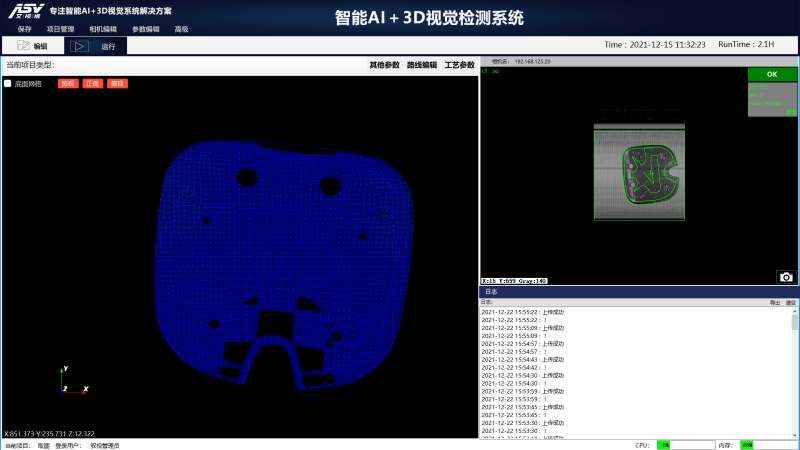800x450 pixels.
Task: Click 导出 to export the log
Action: 774,302
